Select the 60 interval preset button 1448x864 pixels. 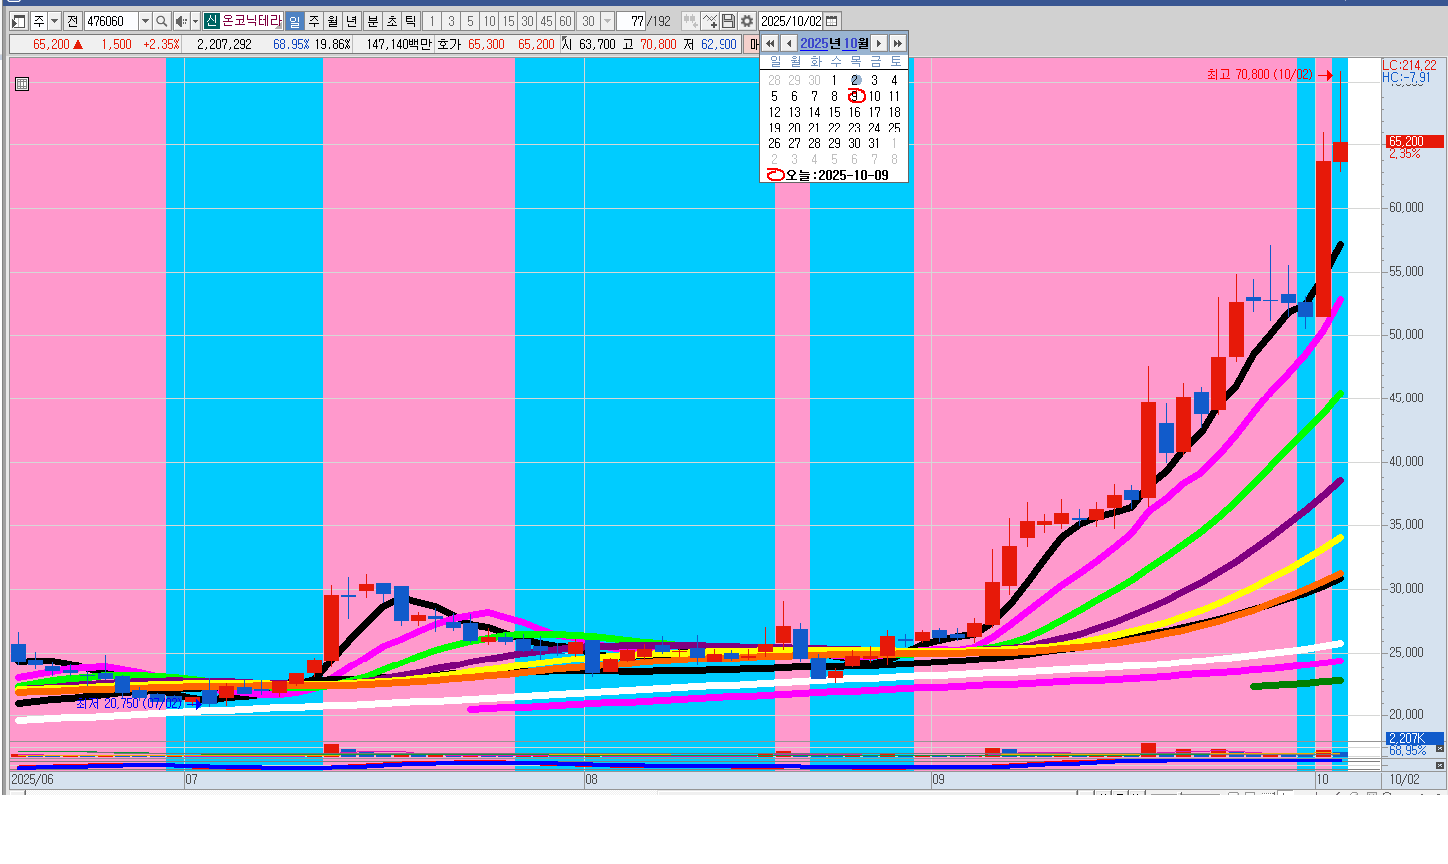click(565, 21)
